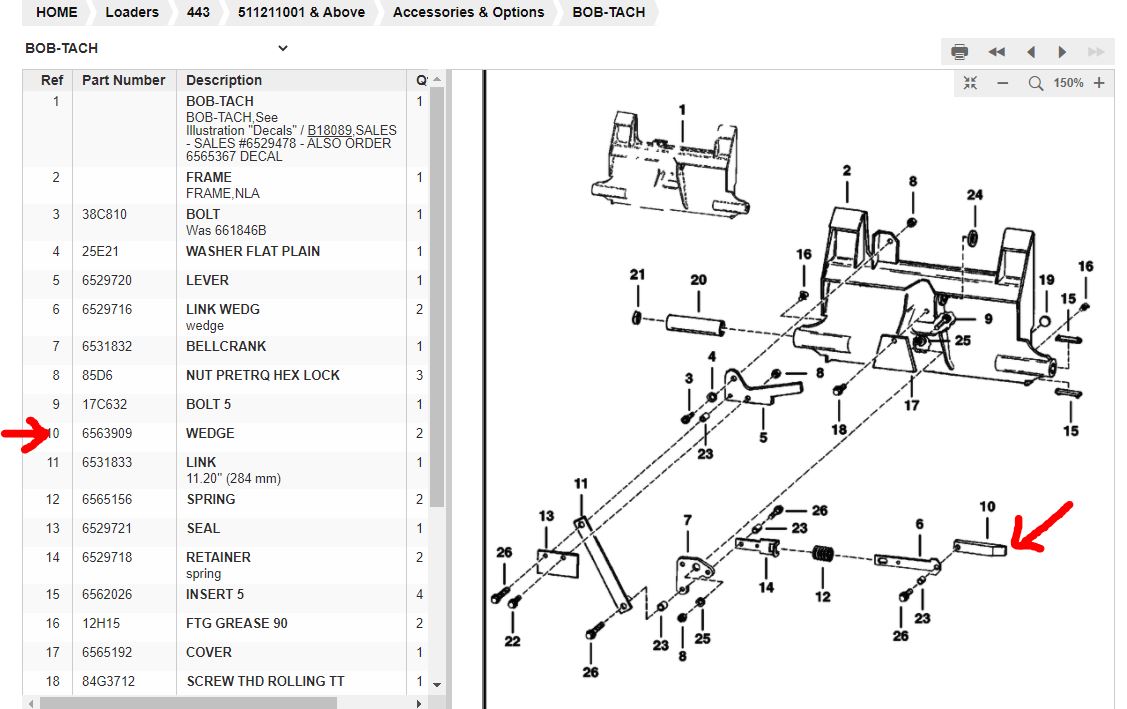Select BELLCRANK description
The width and height of the screenshot is (1127, 709).
[x=226, y=346]
